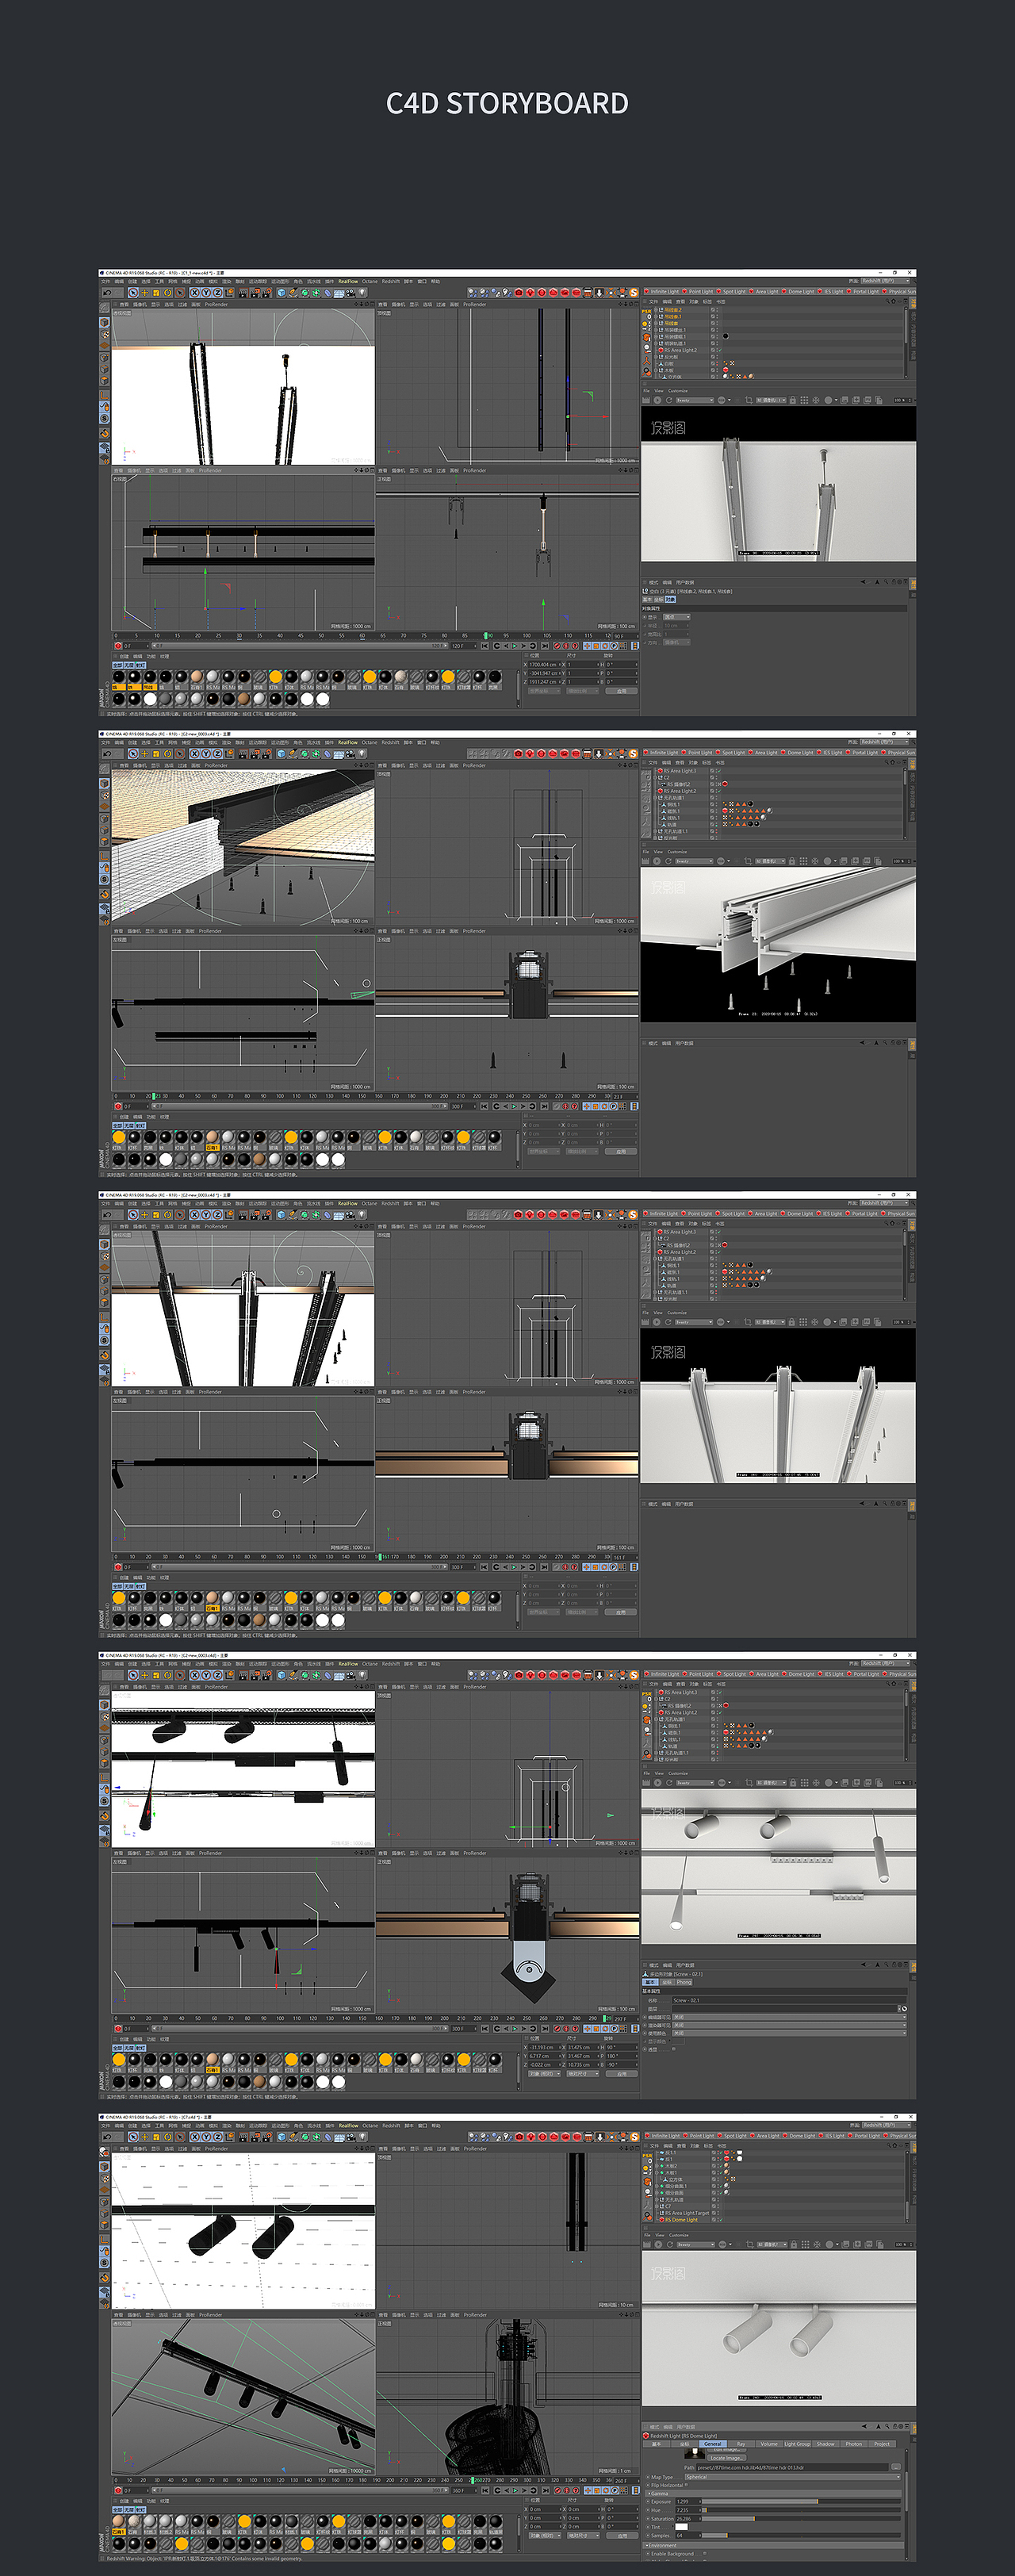Select RS Area Light.2 object in top window
This screenshot has height=2576, width=1015.
pos(681,351)
